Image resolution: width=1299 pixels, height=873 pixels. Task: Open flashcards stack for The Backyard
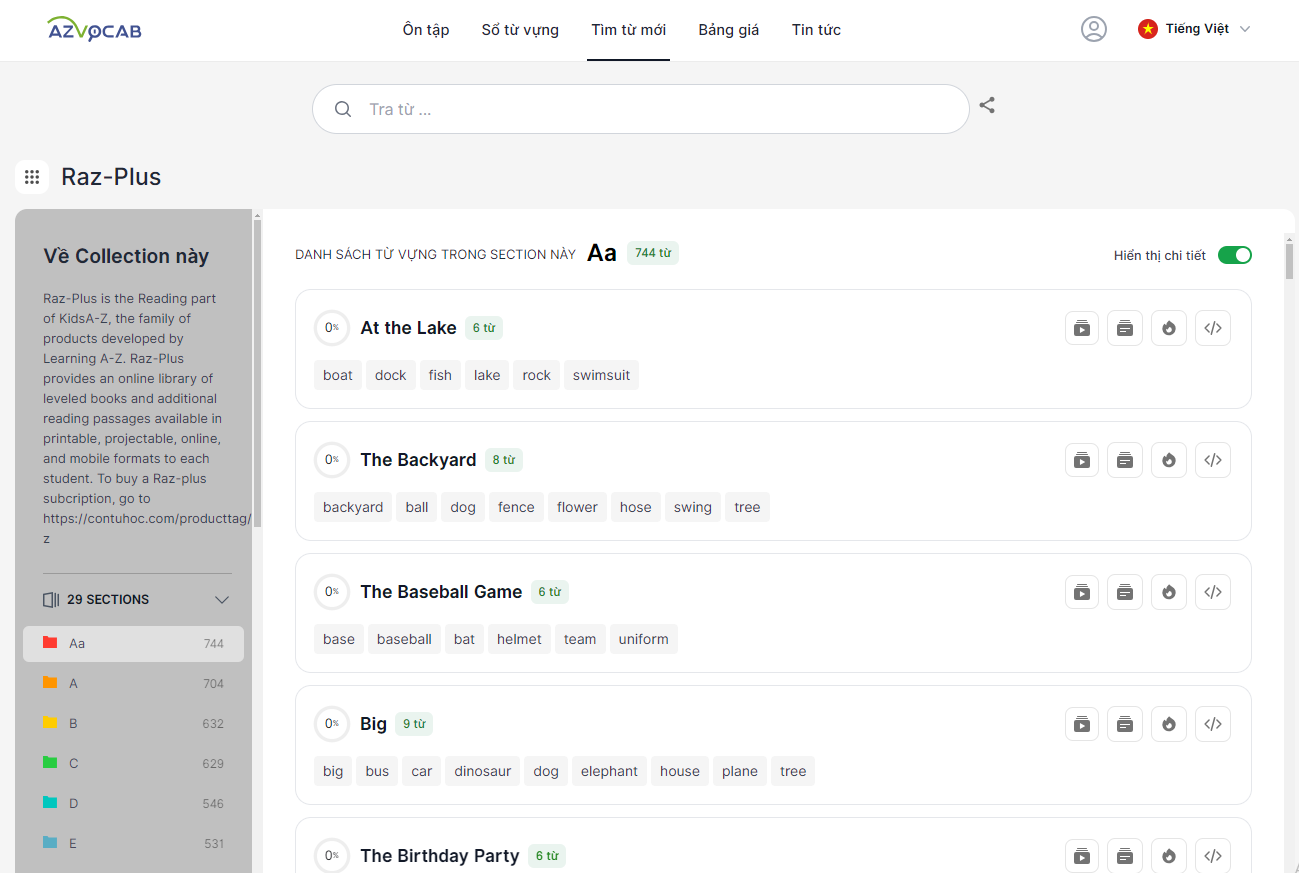click(x=1125, y=460)
